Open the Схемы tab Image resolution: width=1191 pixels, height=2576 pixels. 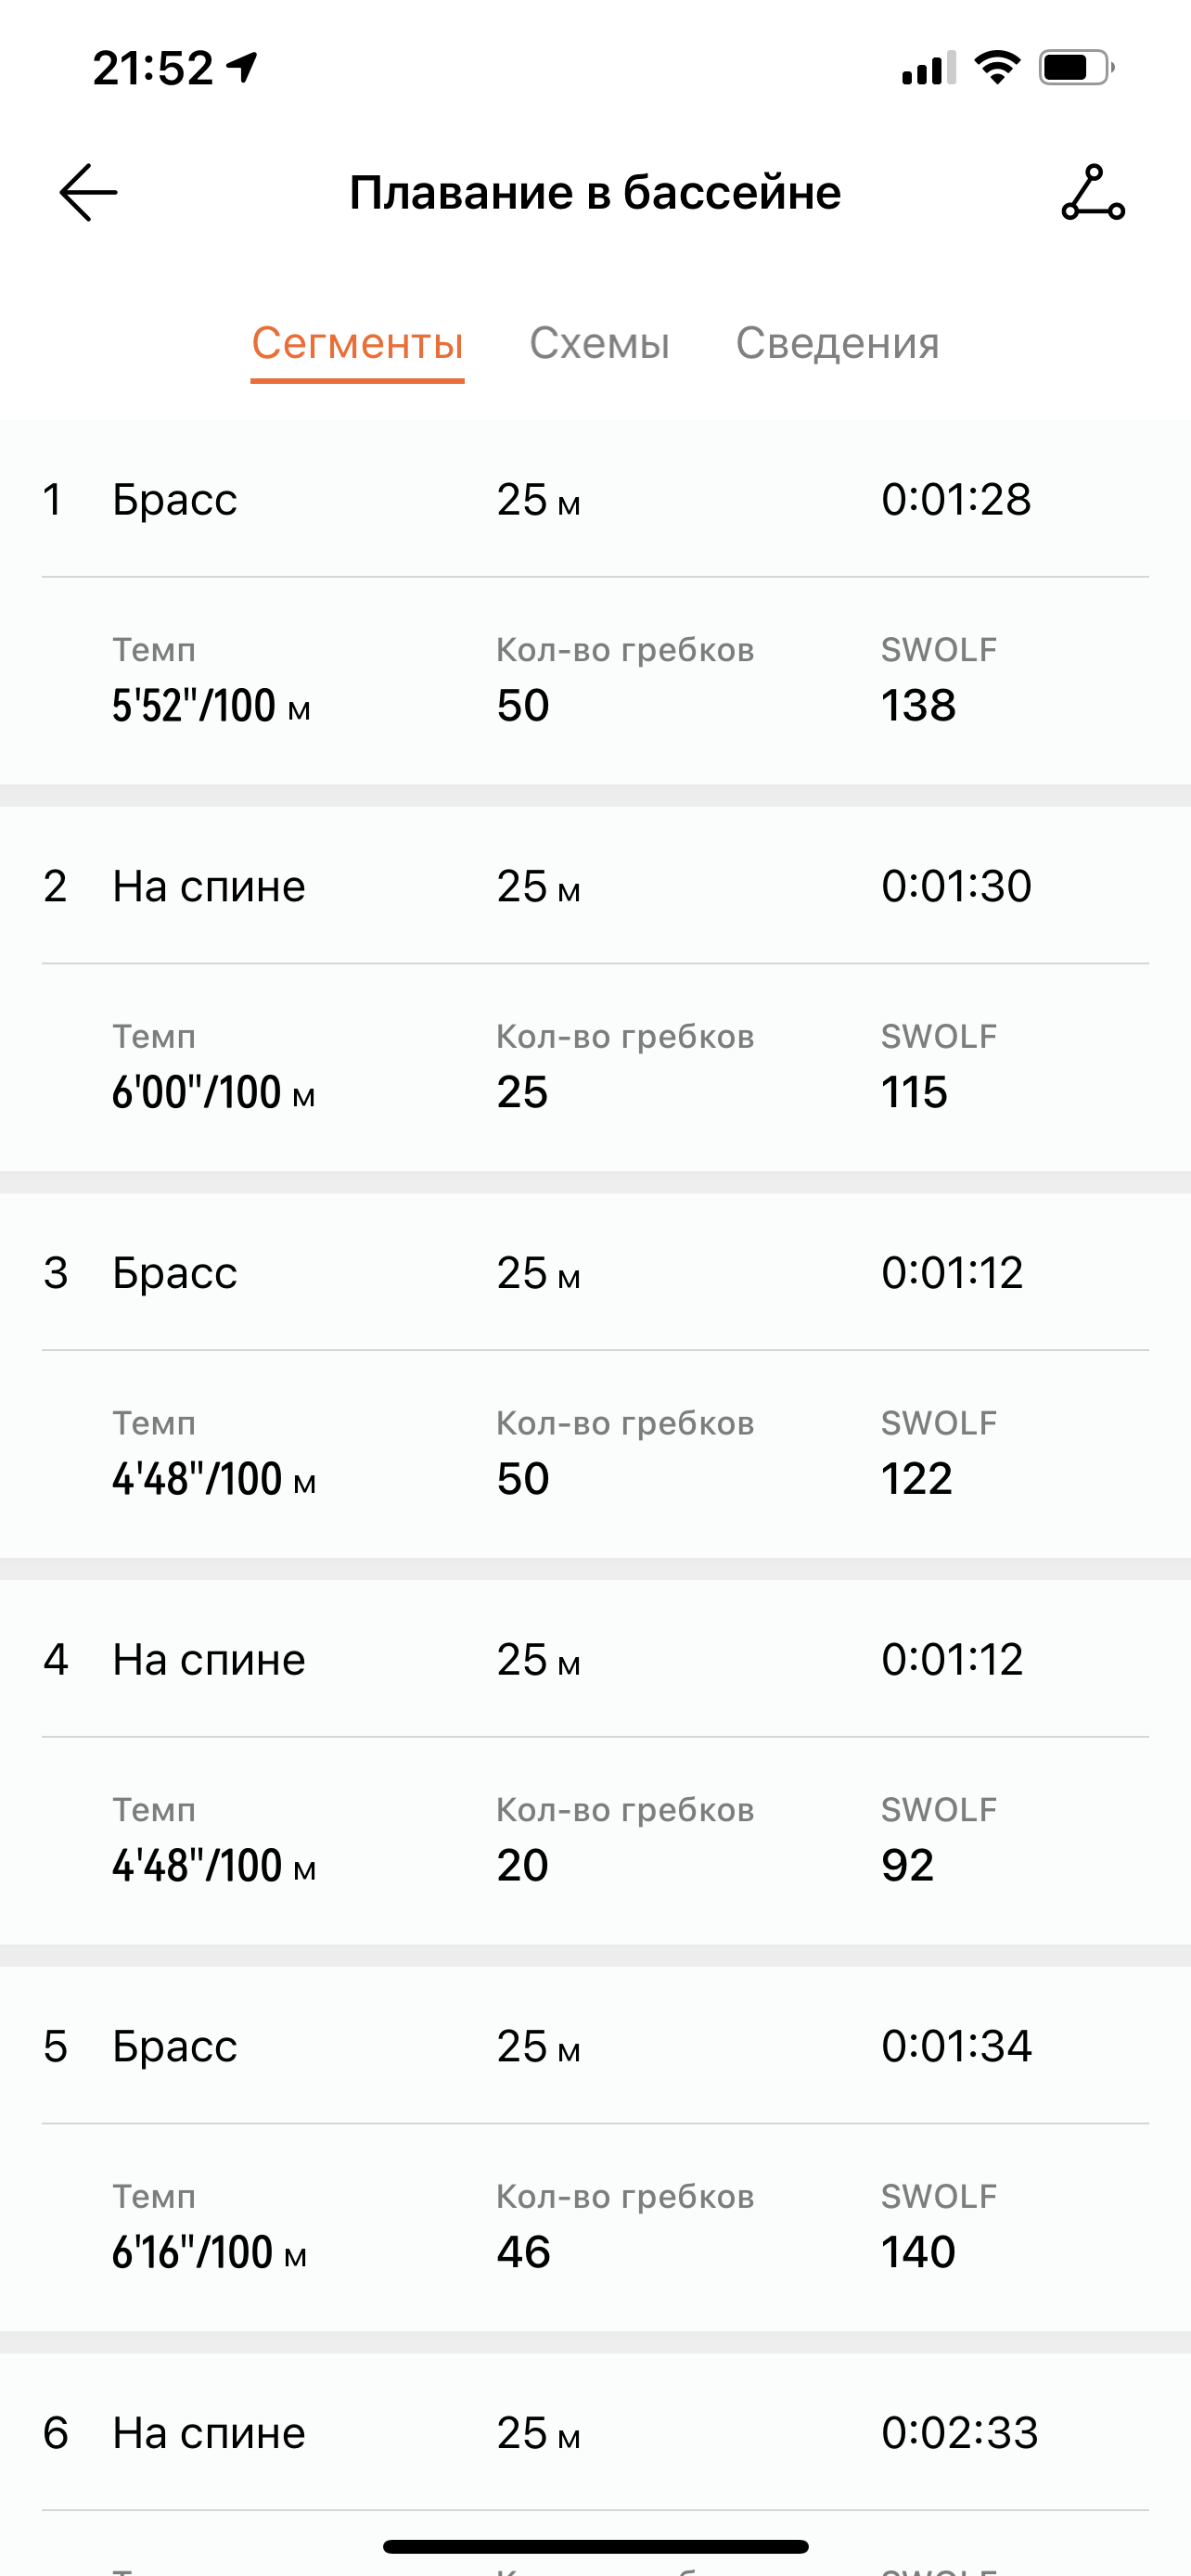pos(599,344)
